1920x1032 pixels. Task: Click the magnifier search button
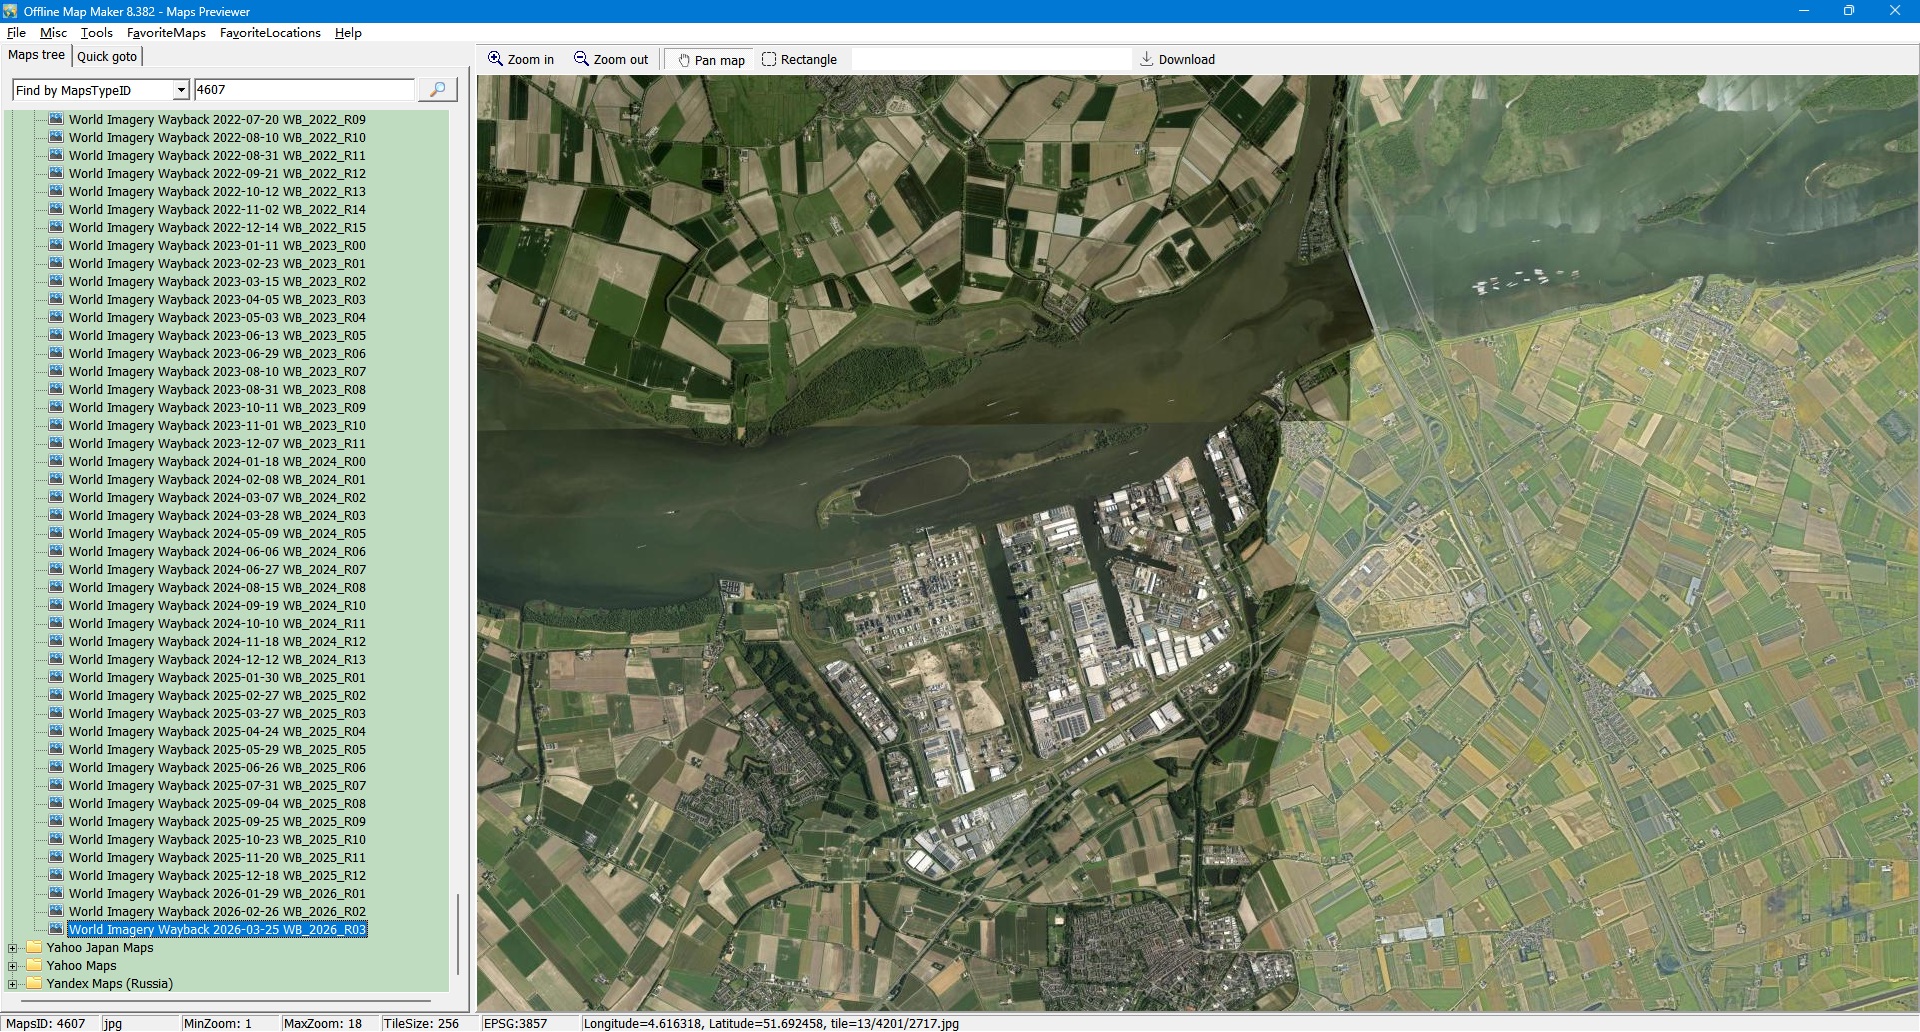tap(437, 90)
